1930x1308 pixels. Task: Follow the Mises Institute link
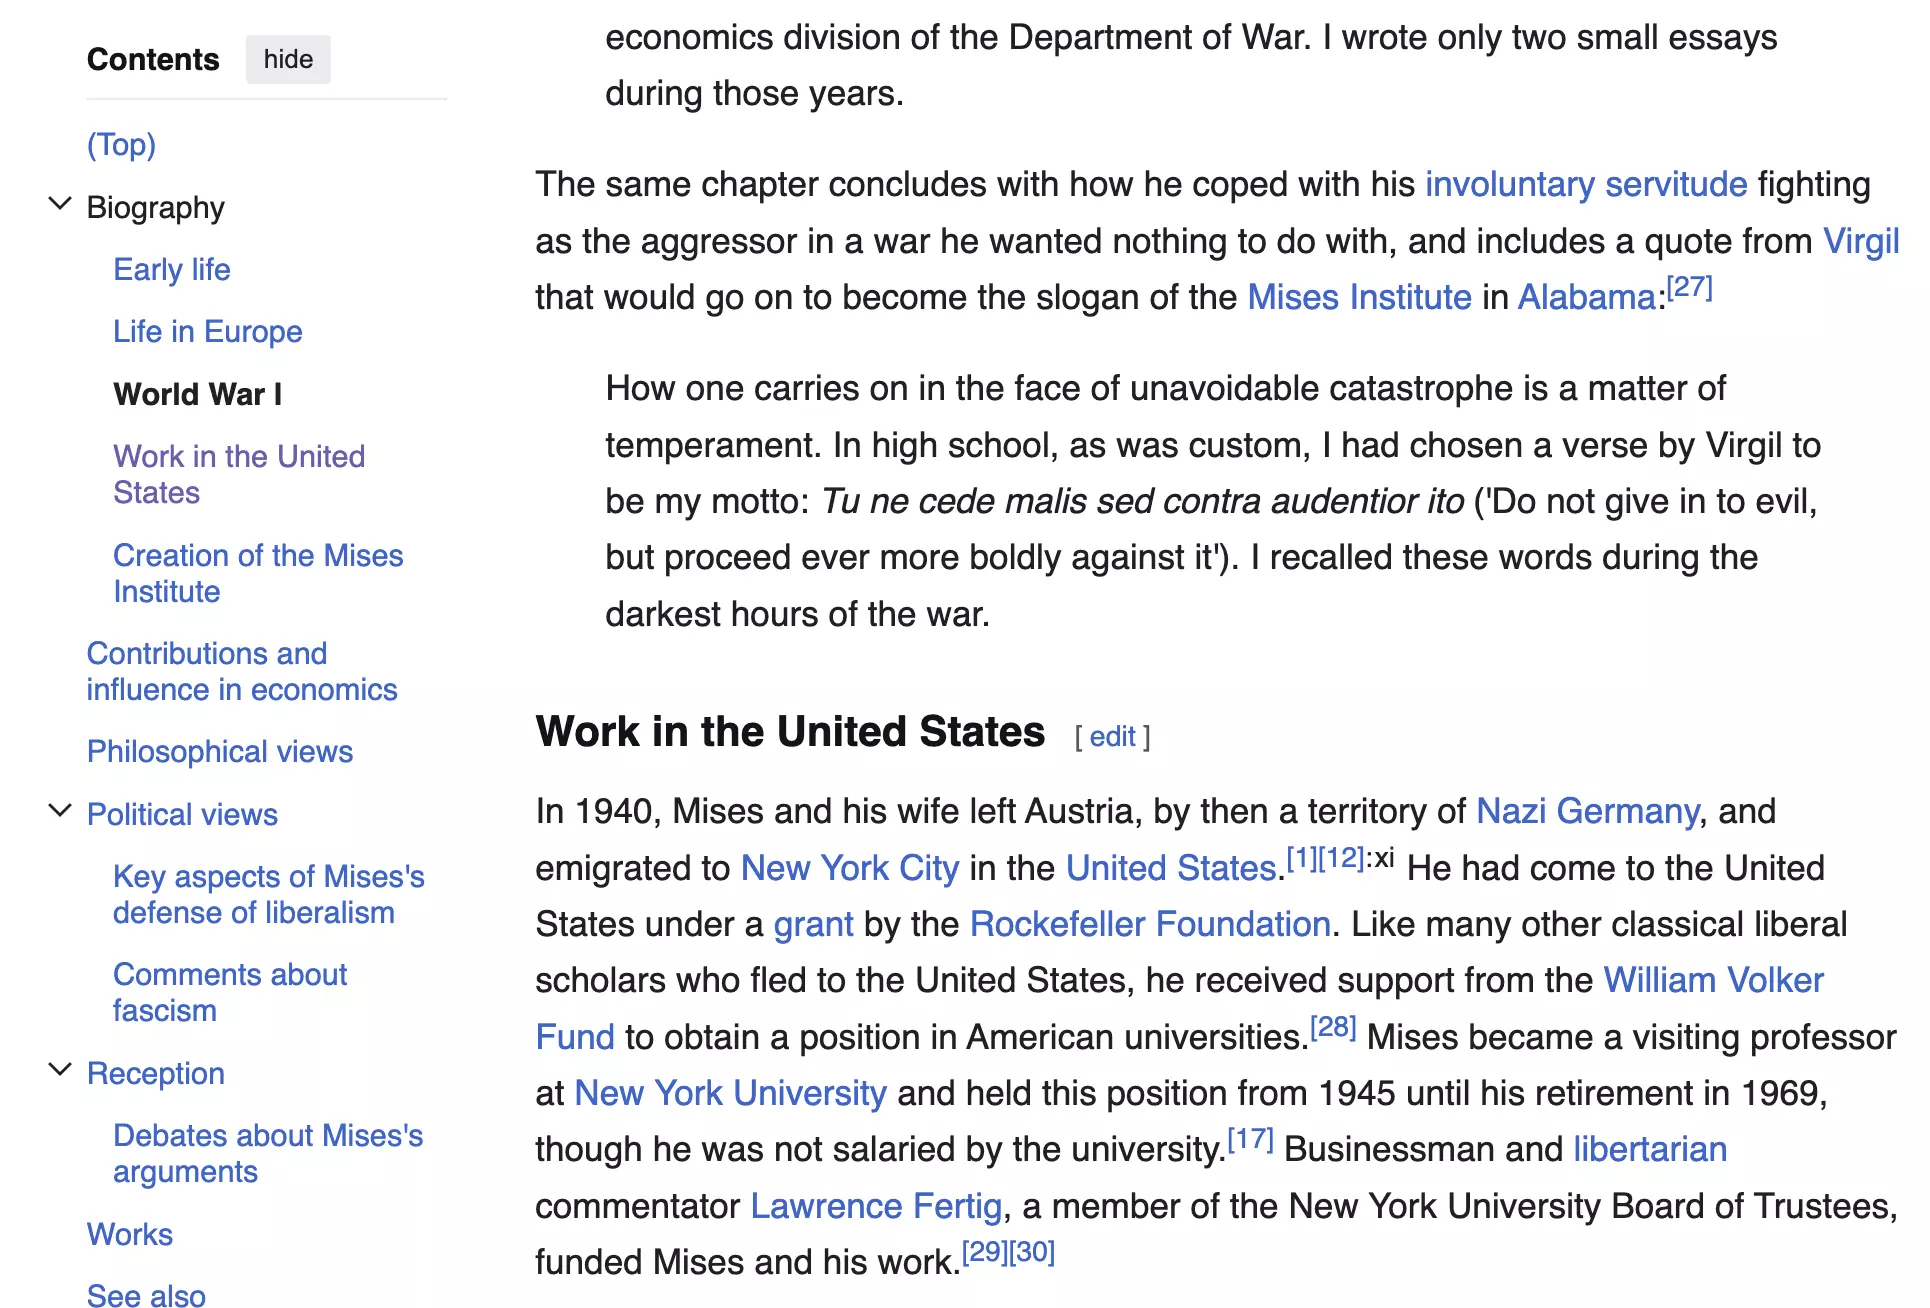pyautogui.click(x=1360, y=298)
